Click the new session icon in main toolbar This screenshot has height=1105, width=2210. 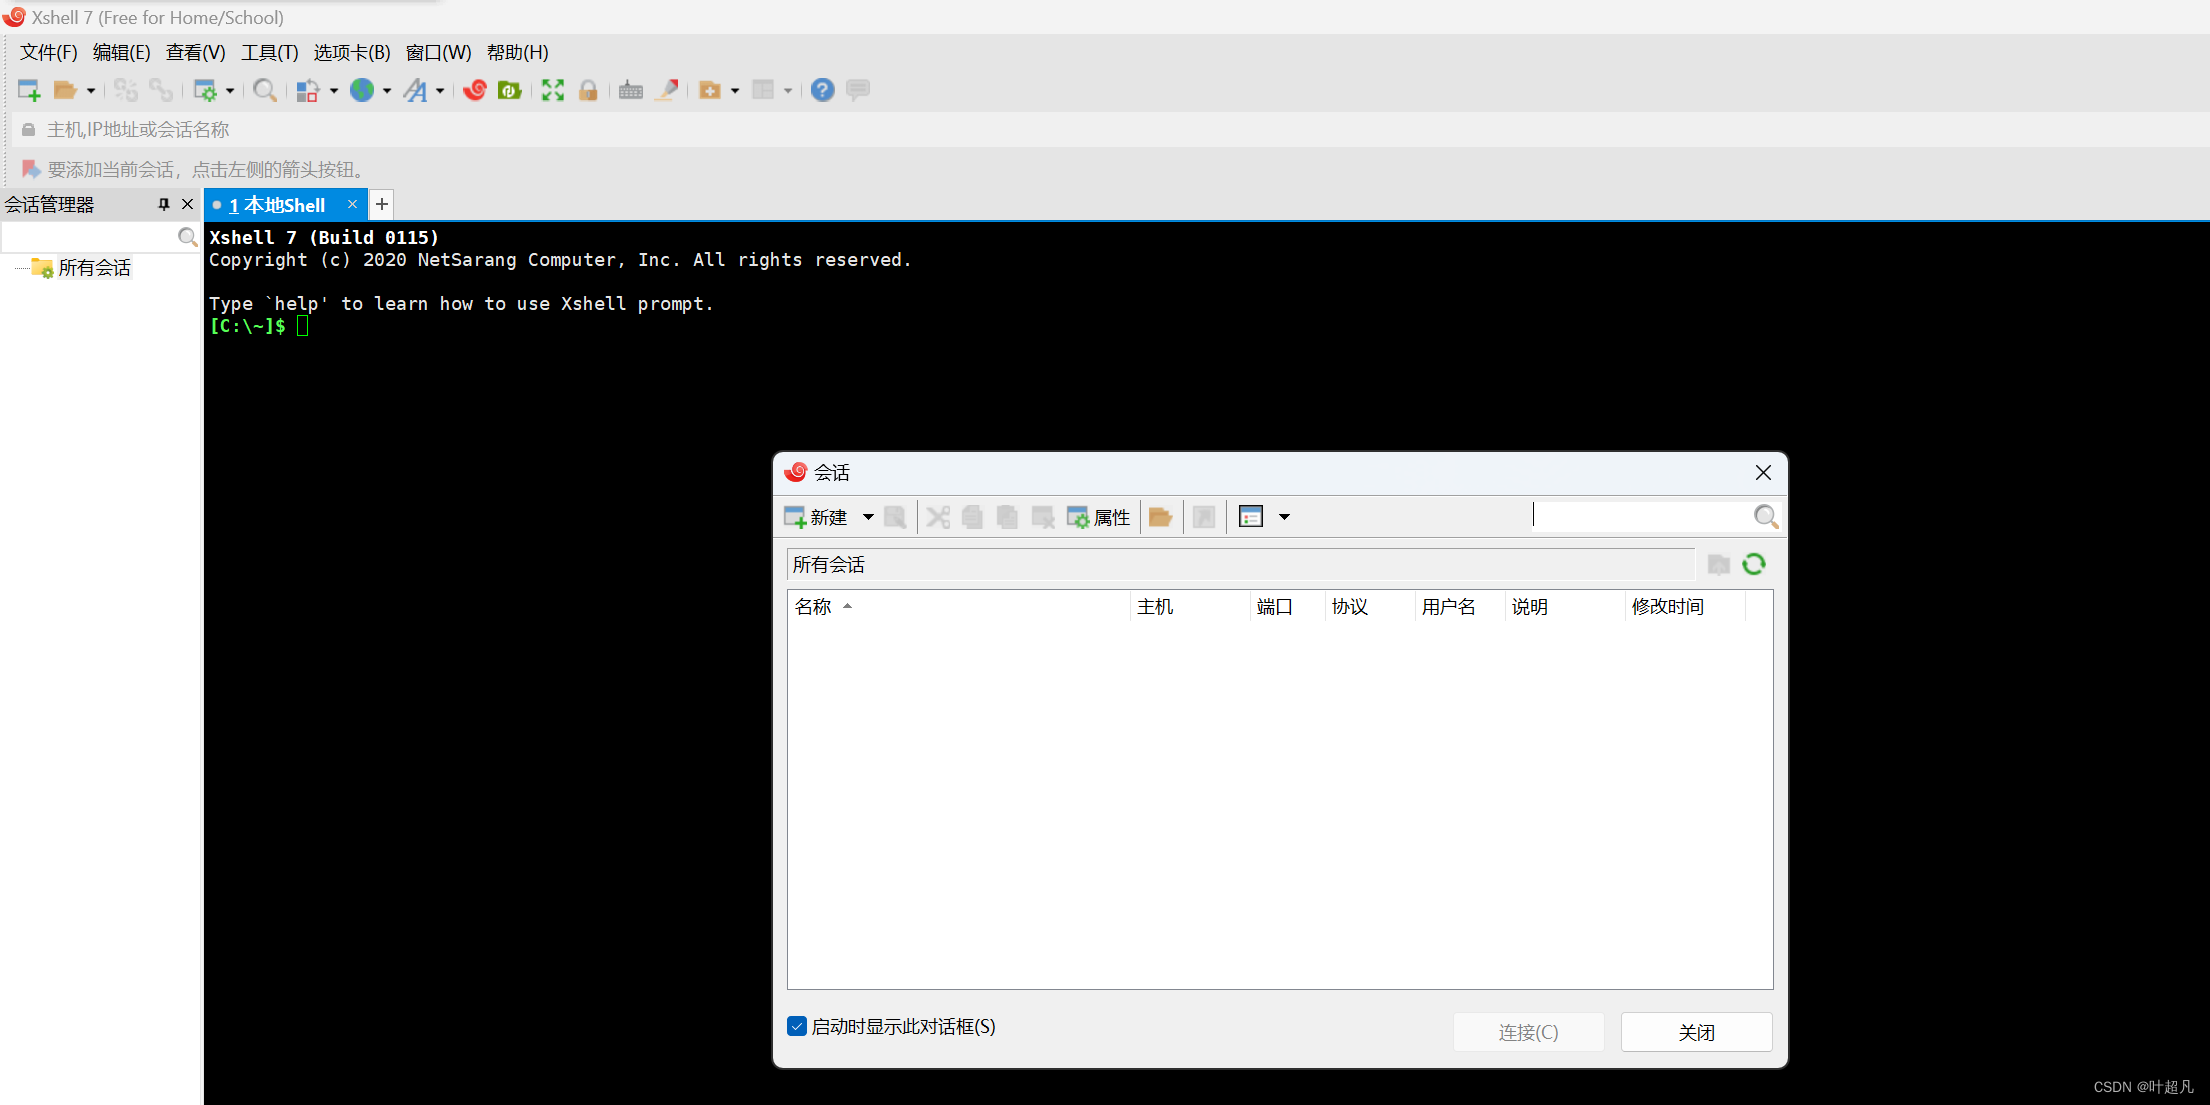point(29,90)
